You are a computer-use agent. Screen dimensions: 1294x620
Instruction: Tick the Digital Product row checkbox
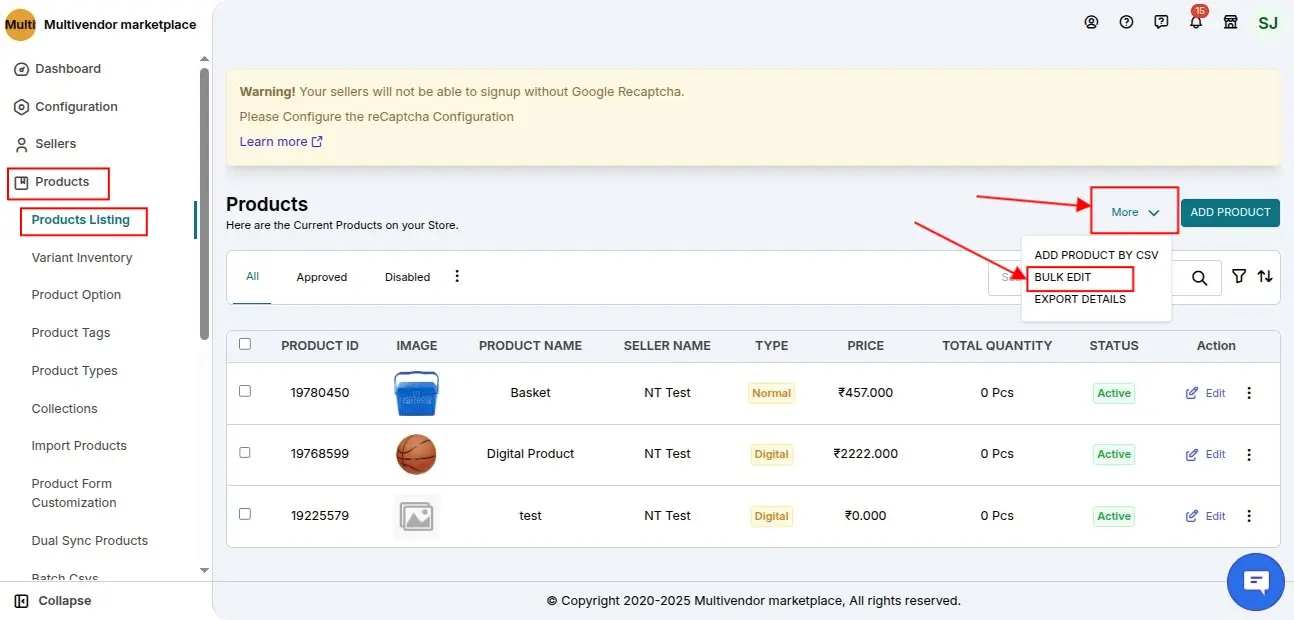point(245,452)
